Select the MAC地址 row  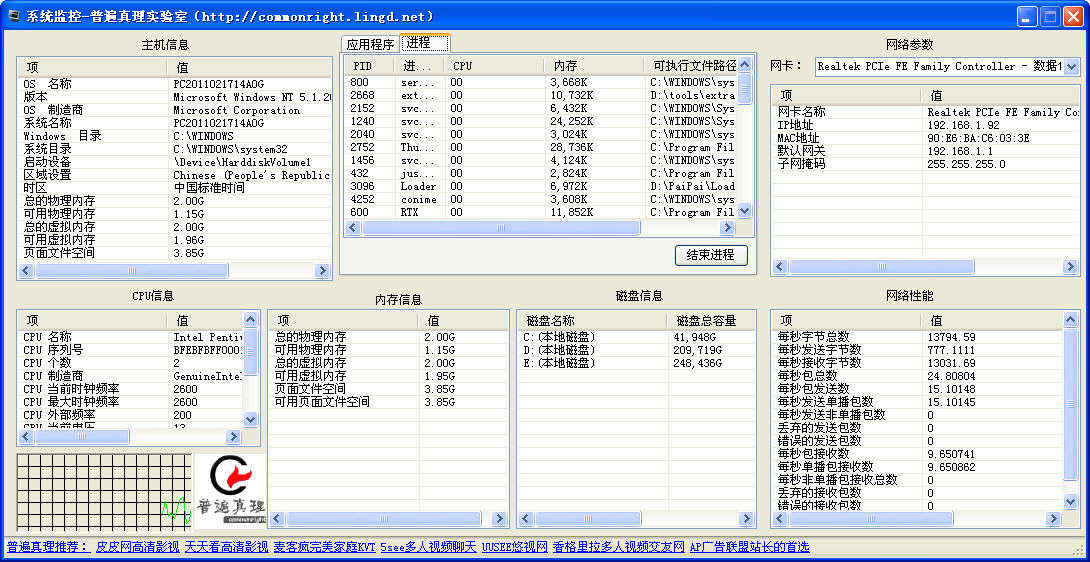click(926, 138)
